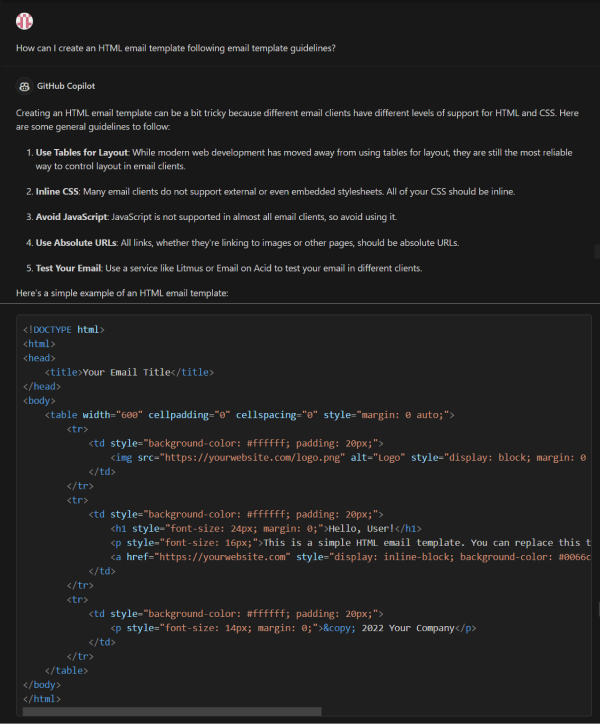Screen dimensions: 600x724
Task: Click the code block's horizontal scrollbar
Action: [170, 711]
